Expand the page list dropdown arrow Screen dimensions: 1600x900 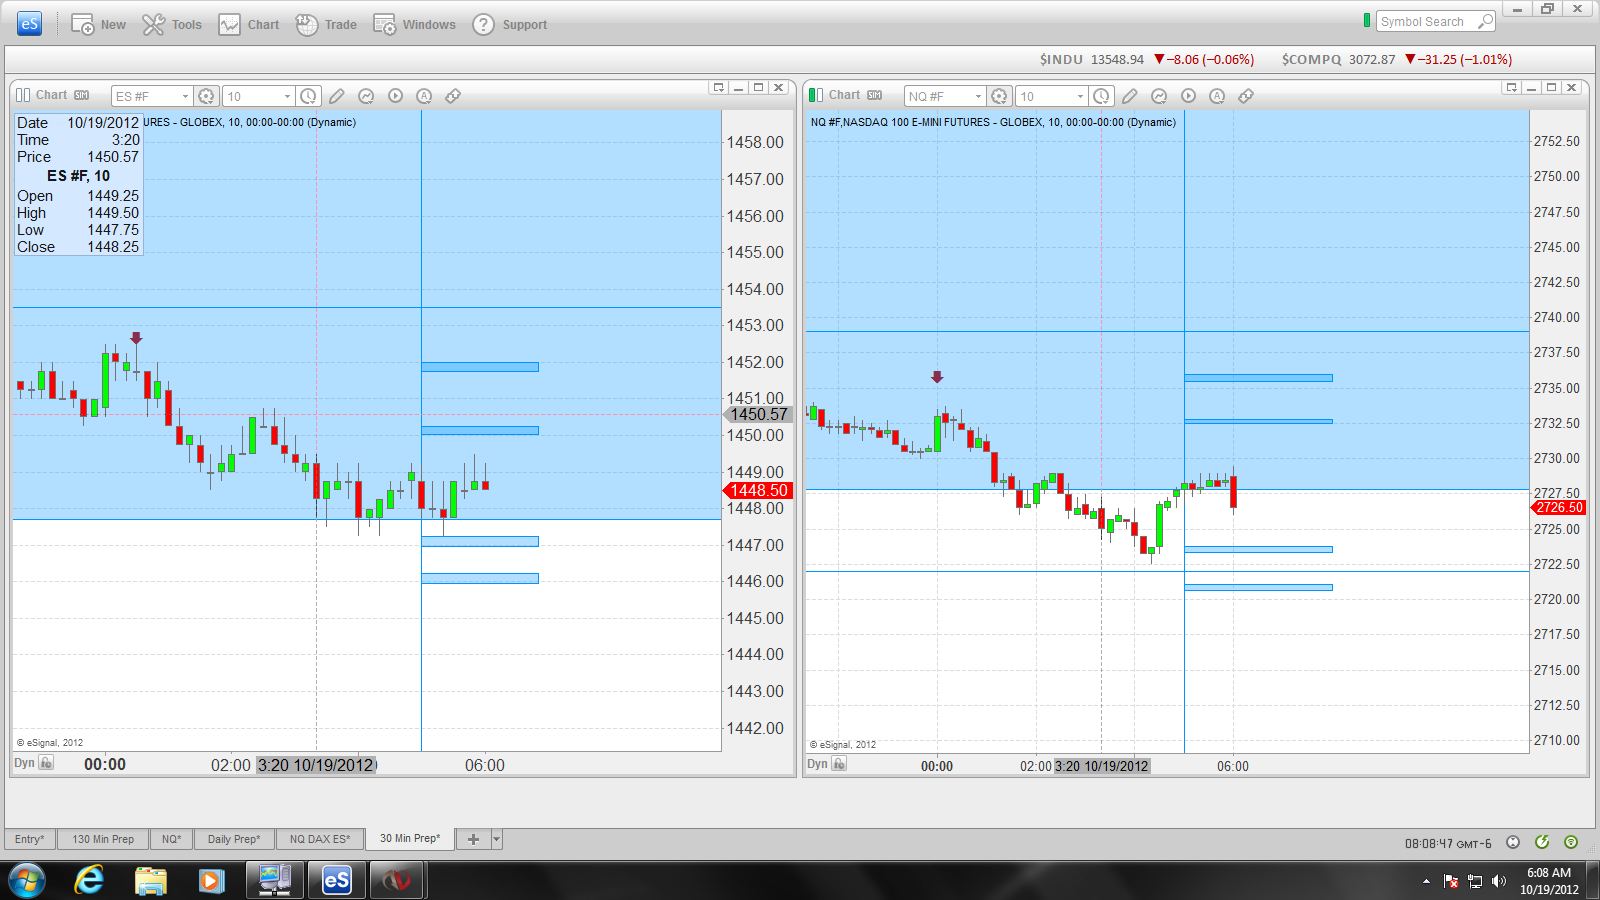[x=497, y=839]
